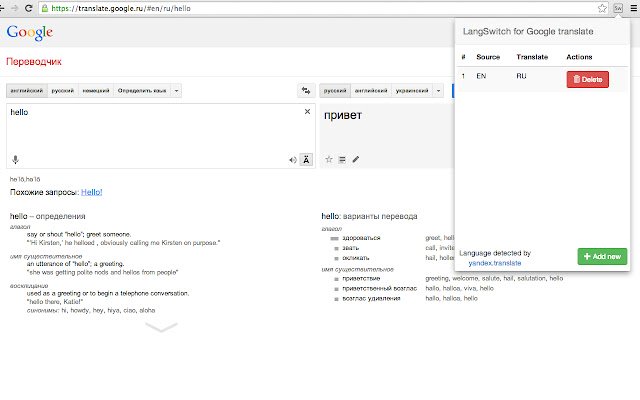Screen dimensions: 640x400
Task: Suggest an edit with the pencil icon
Action: [356, 159]
